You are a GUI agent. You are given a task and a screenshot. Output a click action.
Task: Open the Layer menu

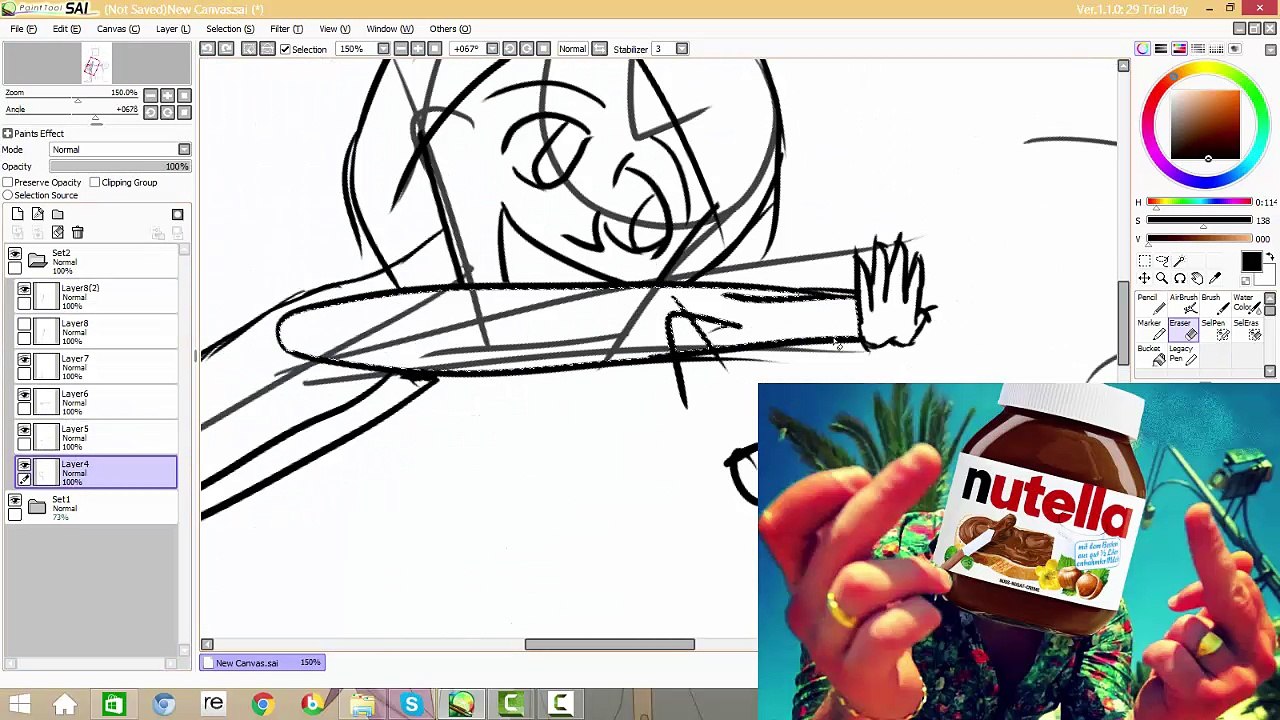[173, 29]
